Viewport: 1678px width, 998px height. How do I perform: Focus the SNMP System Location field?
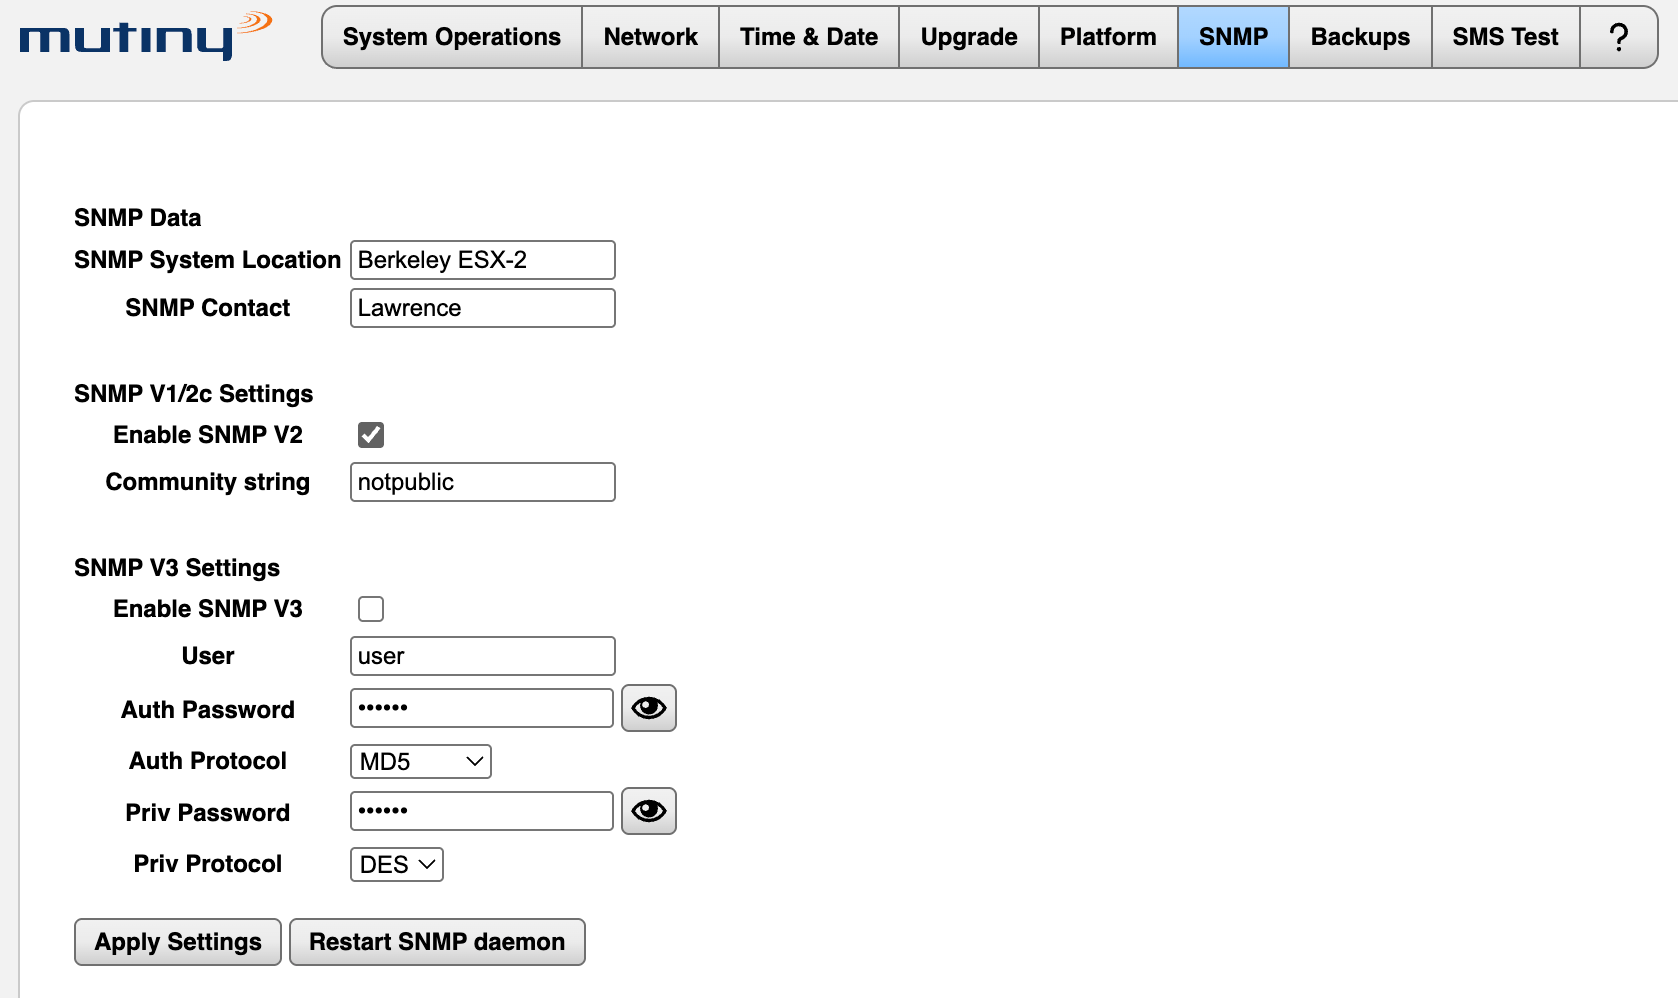coord(483,260)
